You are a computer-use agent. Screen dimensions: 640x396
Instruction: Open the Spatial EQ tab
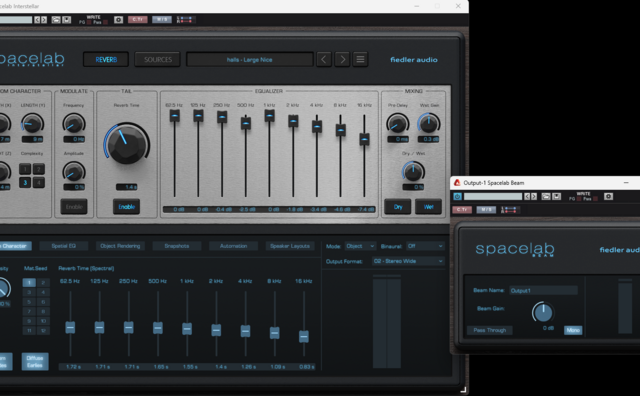[64, 246]
